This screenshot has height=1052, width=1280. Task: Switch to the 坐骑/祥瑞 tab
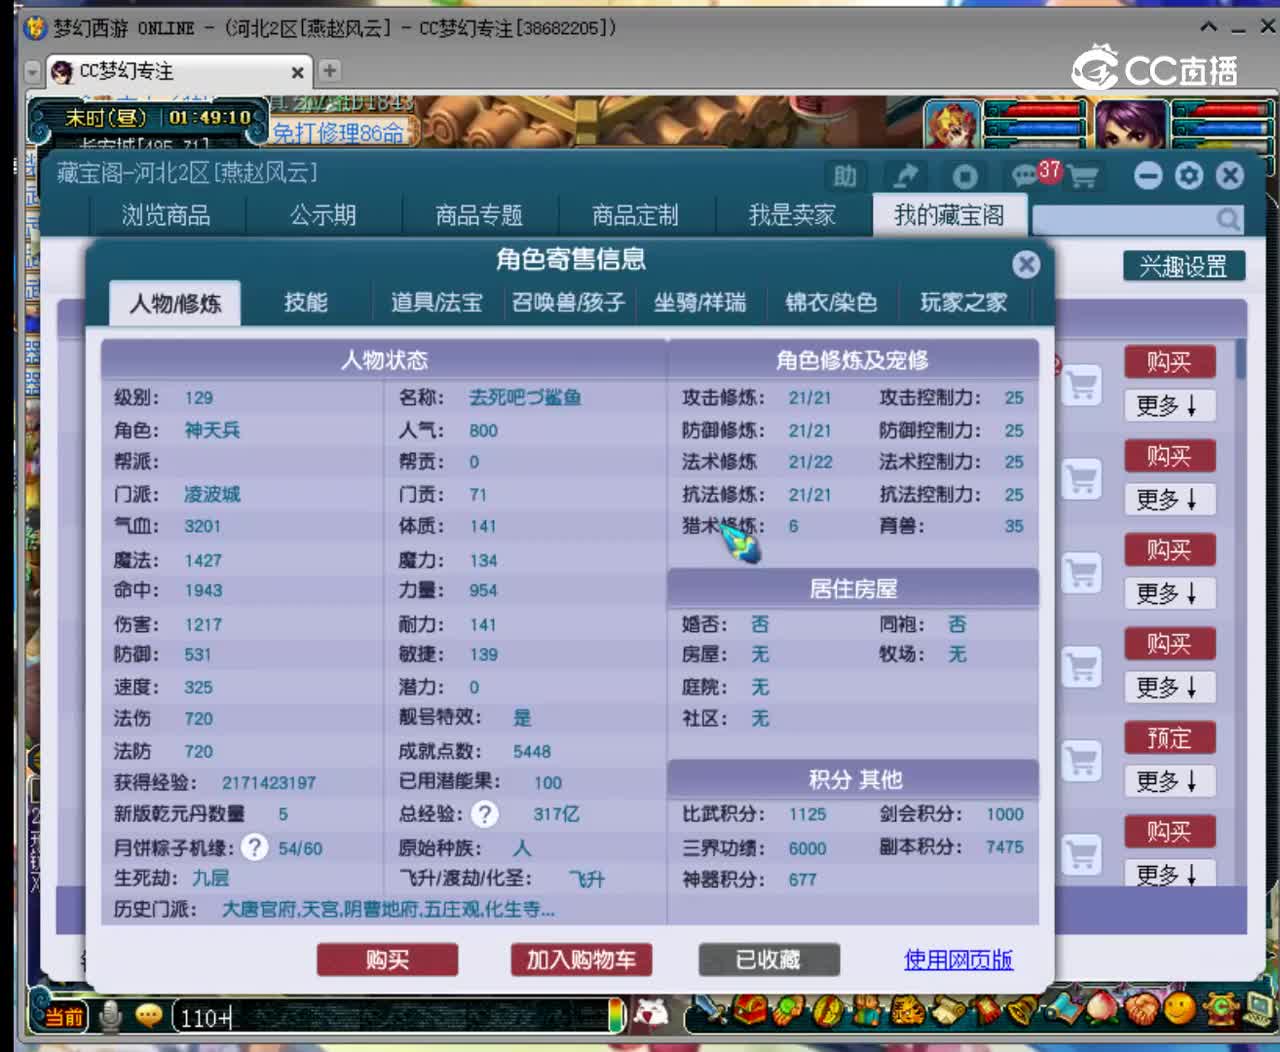700,302
